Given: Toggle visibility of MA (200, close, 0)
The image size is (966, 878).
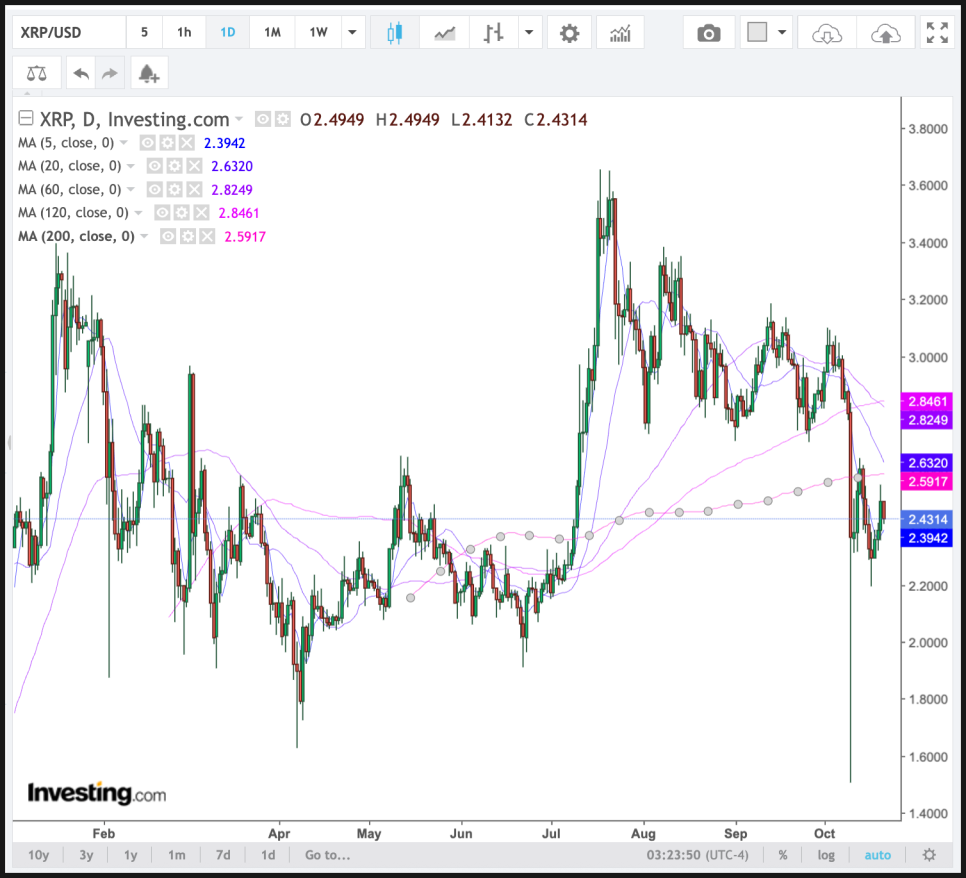Looking at the screenshot, I should (168, 237).
